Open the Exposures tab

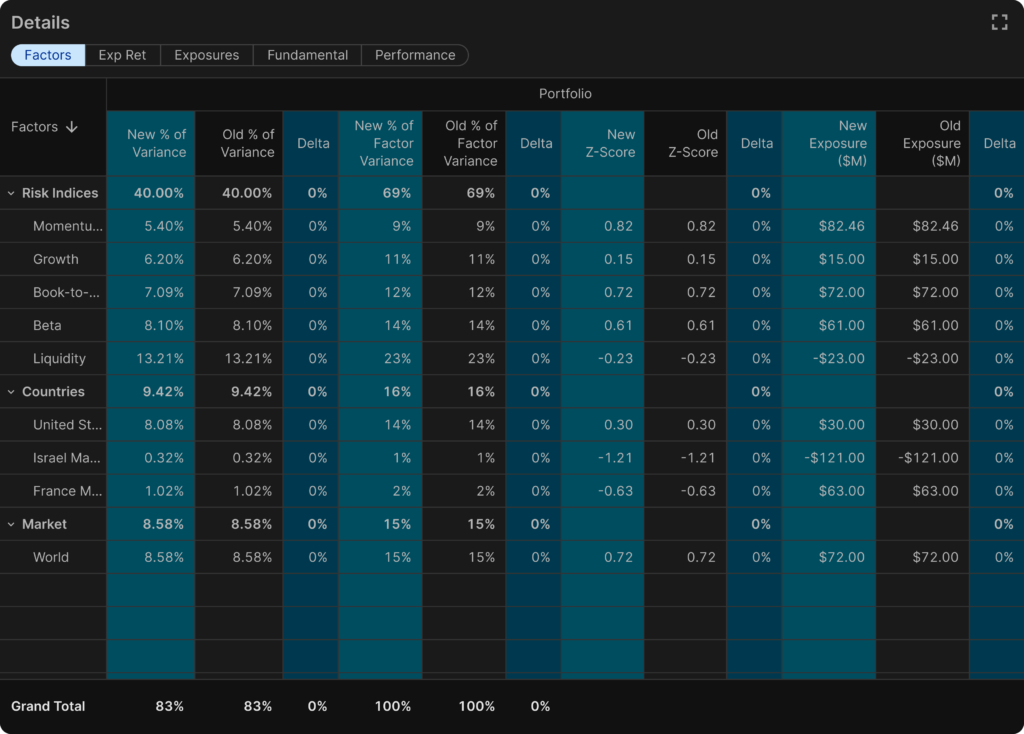click(206, 55)
